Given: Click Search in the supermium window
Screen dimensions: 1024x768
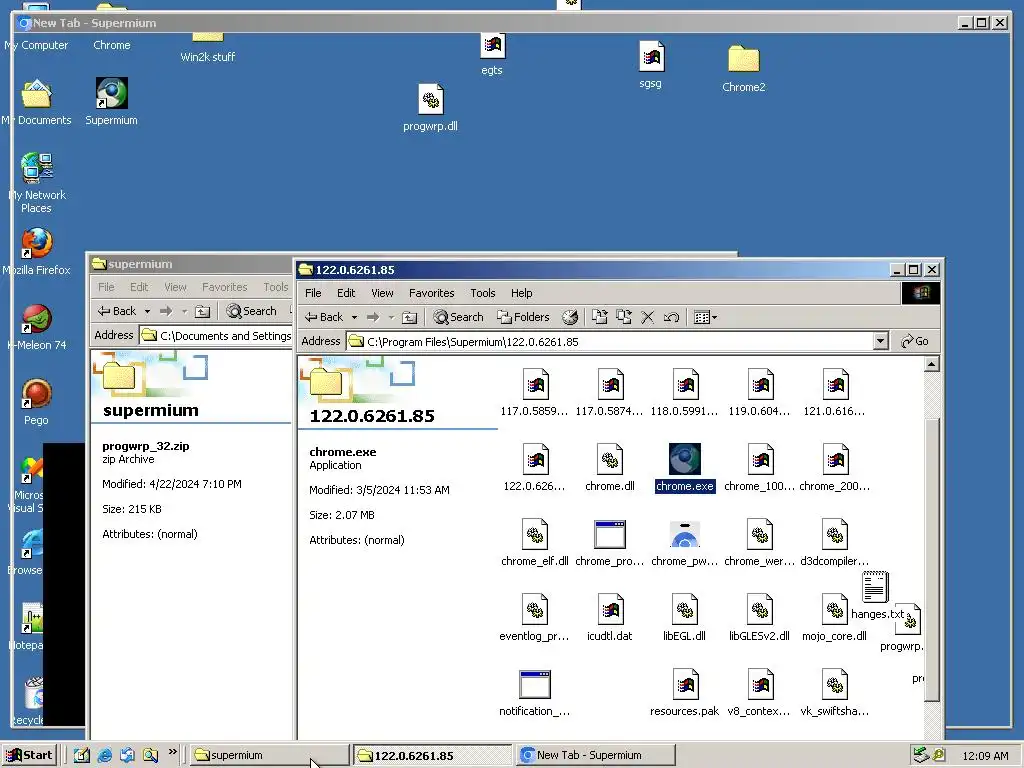Looking at the screenshot, I should click(251, 312).
